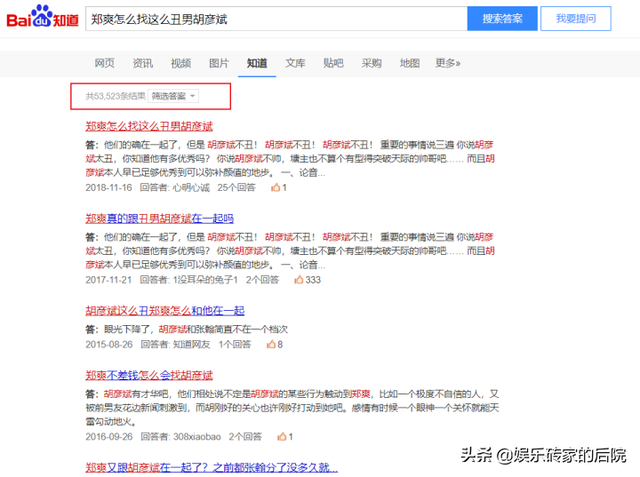This screenshot has height=477, width=640.
Task: Click thumbs-up icon on 2018-11-16 answer
Action: 276,188
